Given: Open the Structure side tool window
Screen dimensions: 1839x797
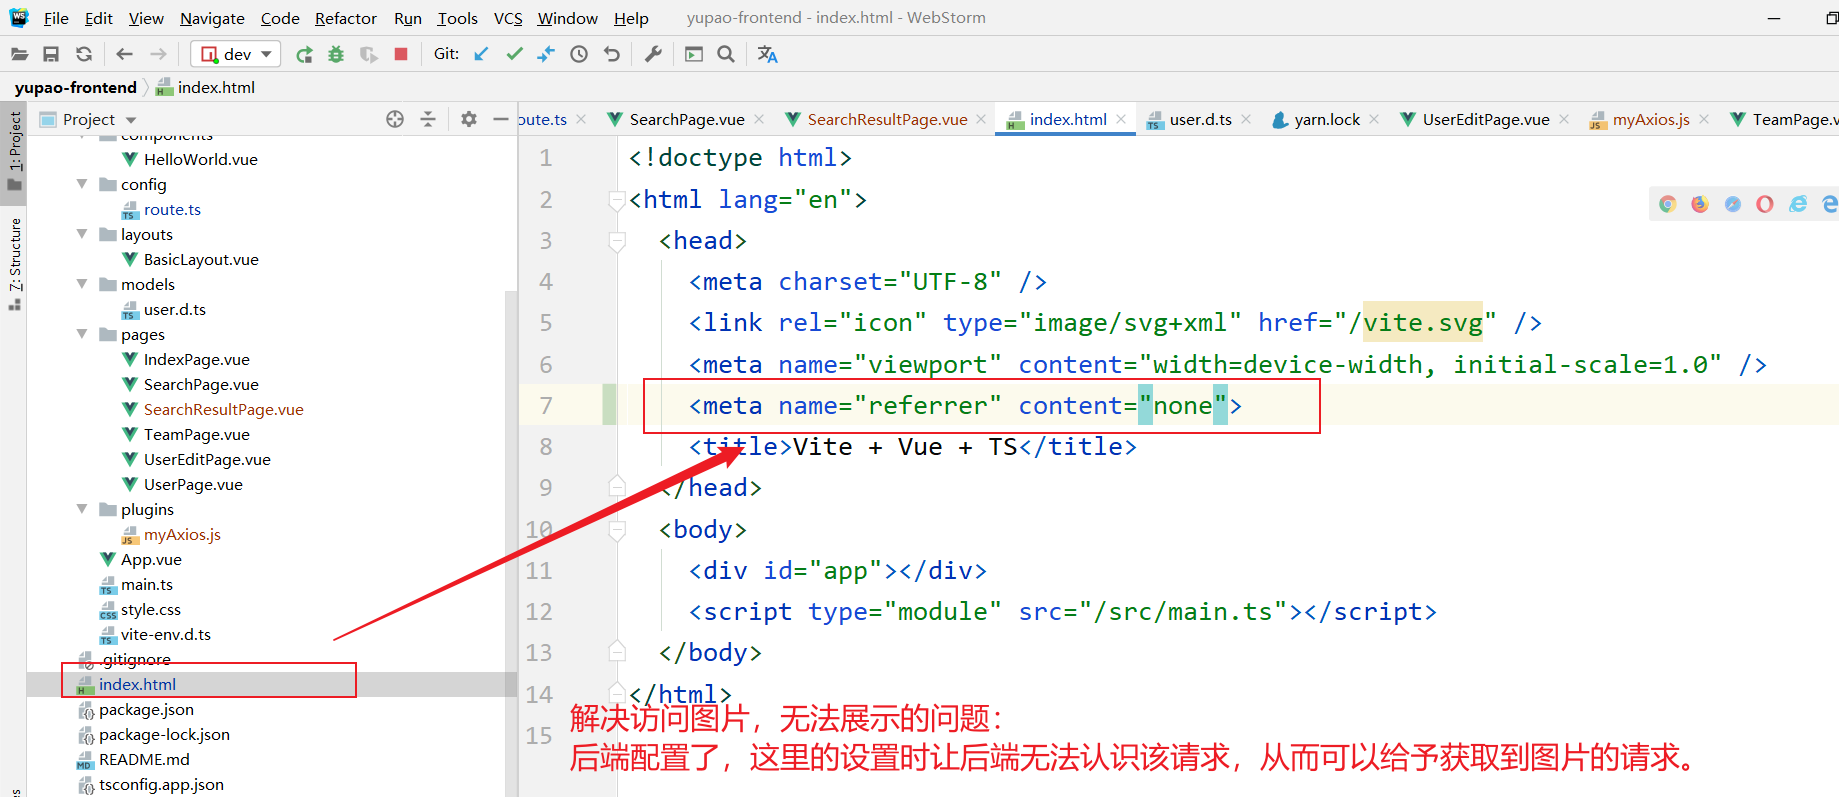Looking at the screenshot, I should 14,262.
